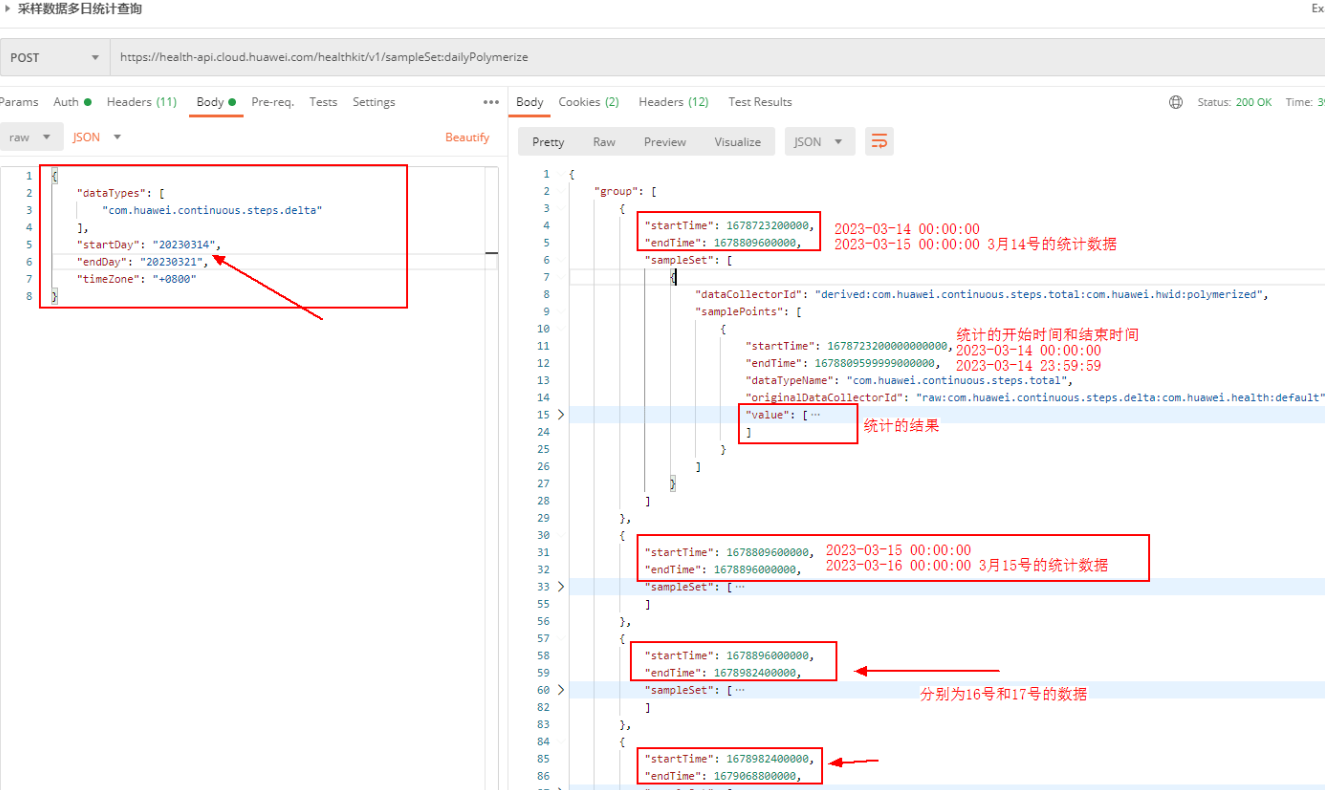Image resolution: width=1325 pixels, height=790 pixels.
Task: Click the startDay value "20230314"
Action: pos(184,244)
